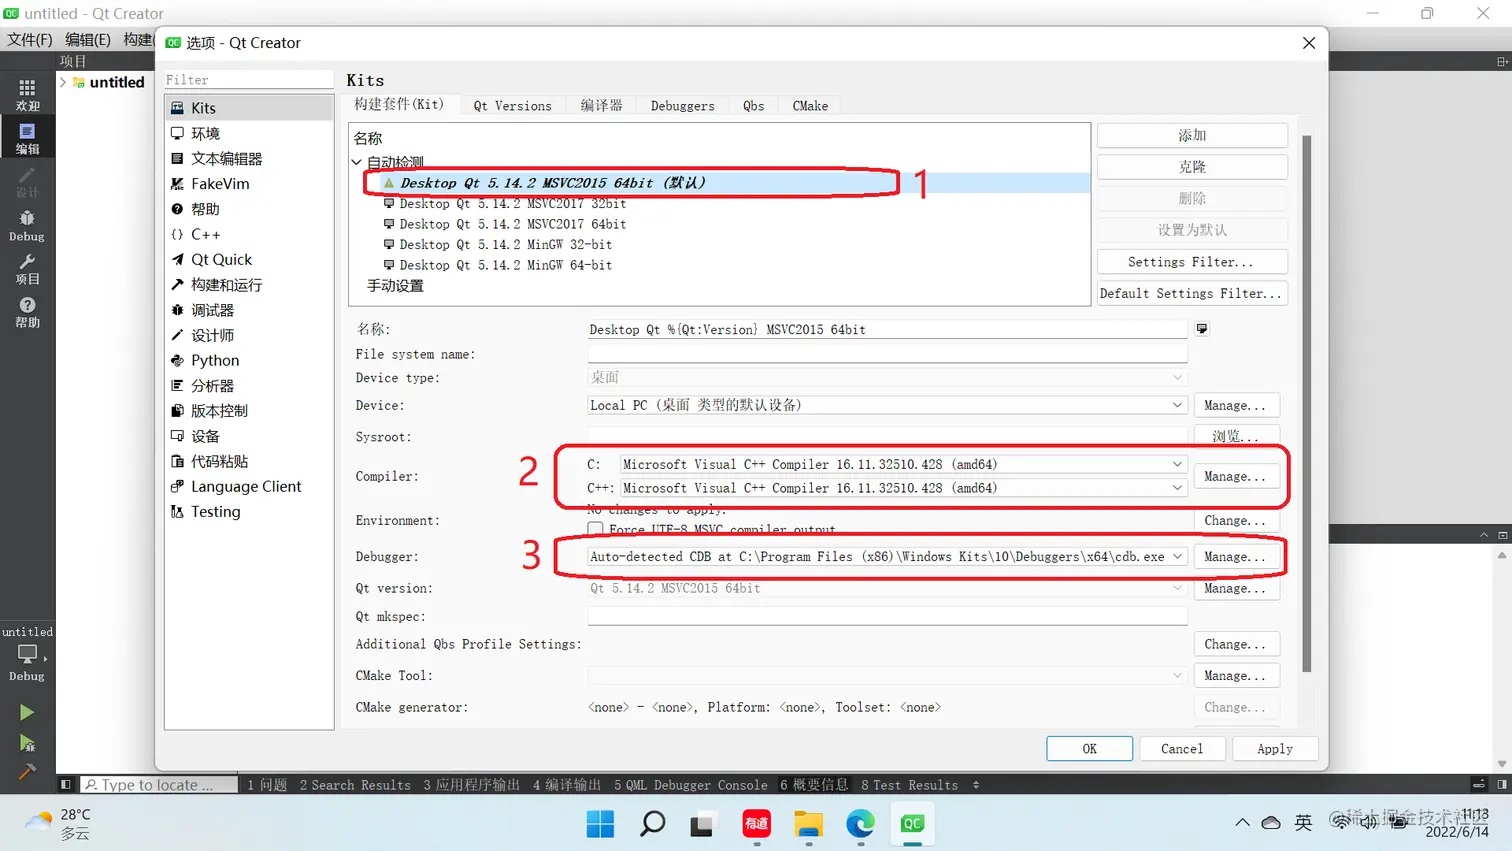Open 文件(F) menu in Qt Creator
This screenshot has width=1512, height=851.
click(30, 39)
